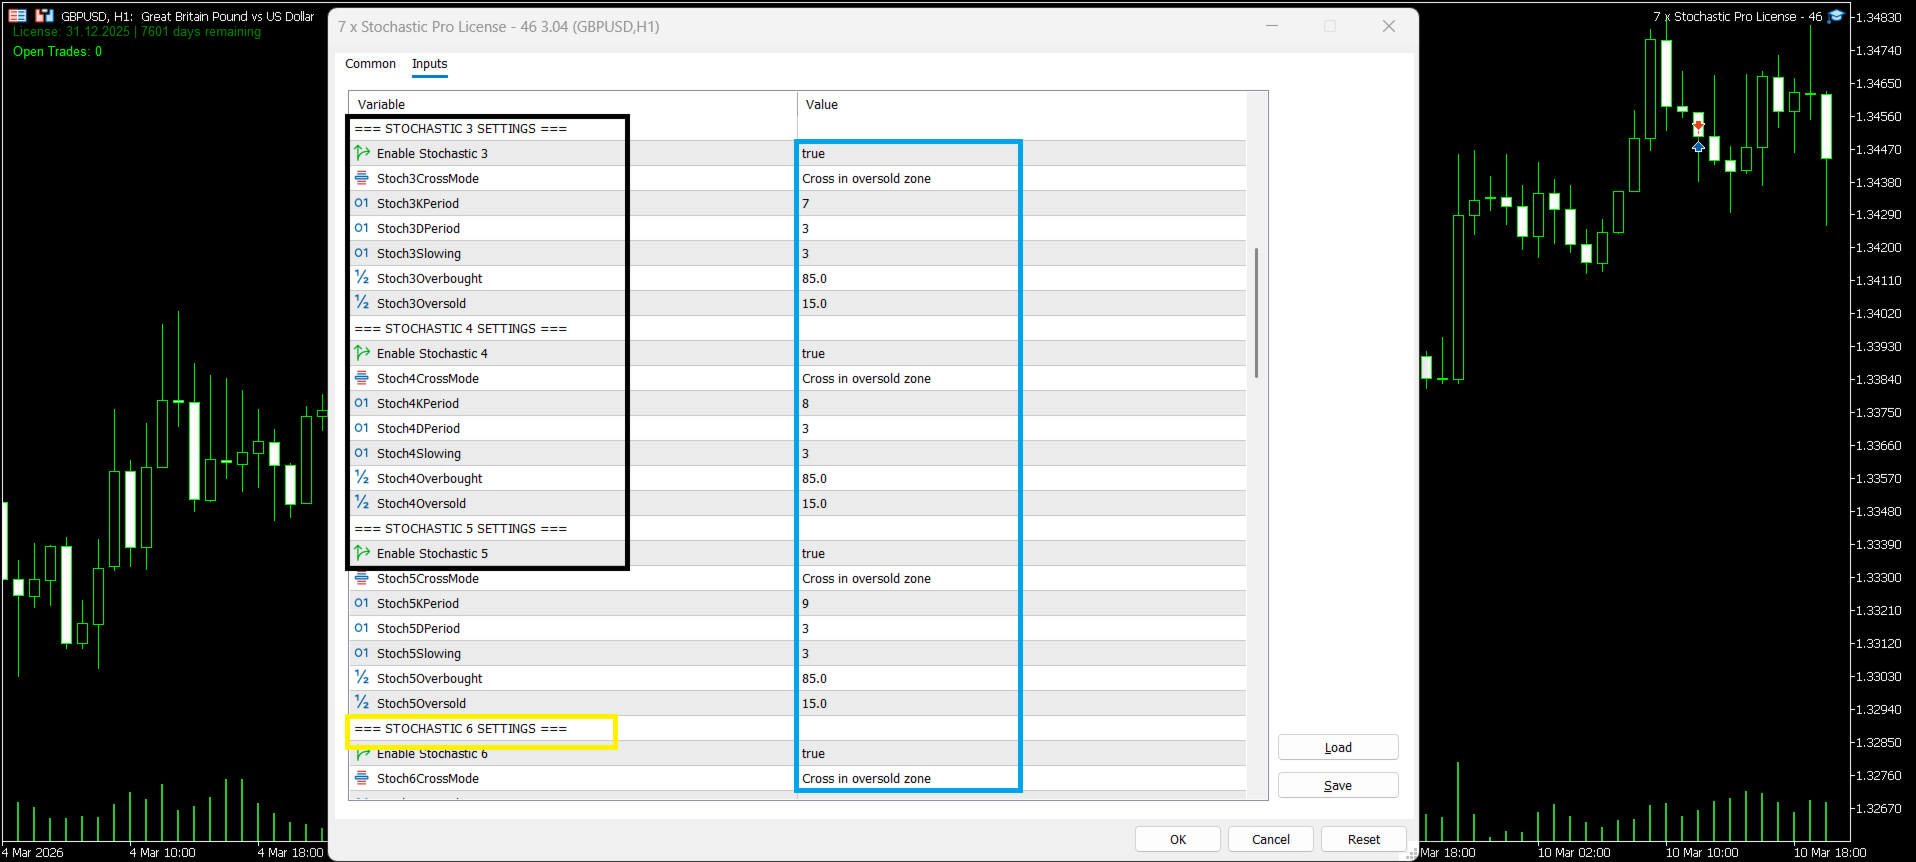Click the integer icon beside Stoch5KPeriod
The height and width of the screenshot is (862, 1916).
pyautogui.click(x=362, y=603)
